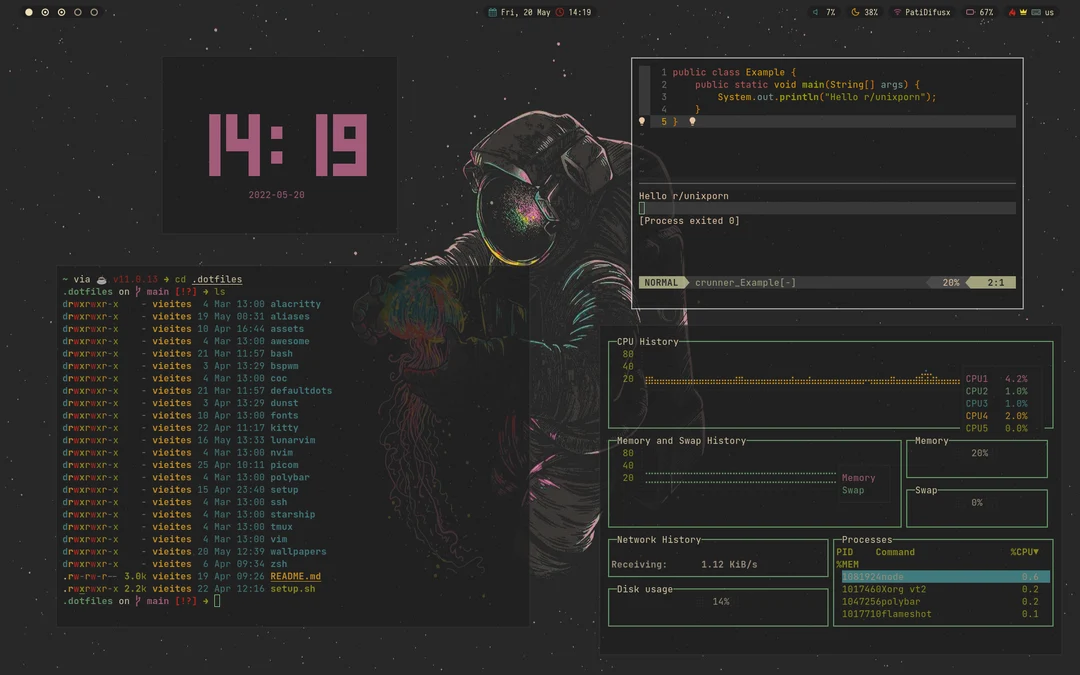This screenshot has height=675, width=1080.
Task: Click the lightbulb diagnostic icon on line 5
Action: click(x=643, y=120)
